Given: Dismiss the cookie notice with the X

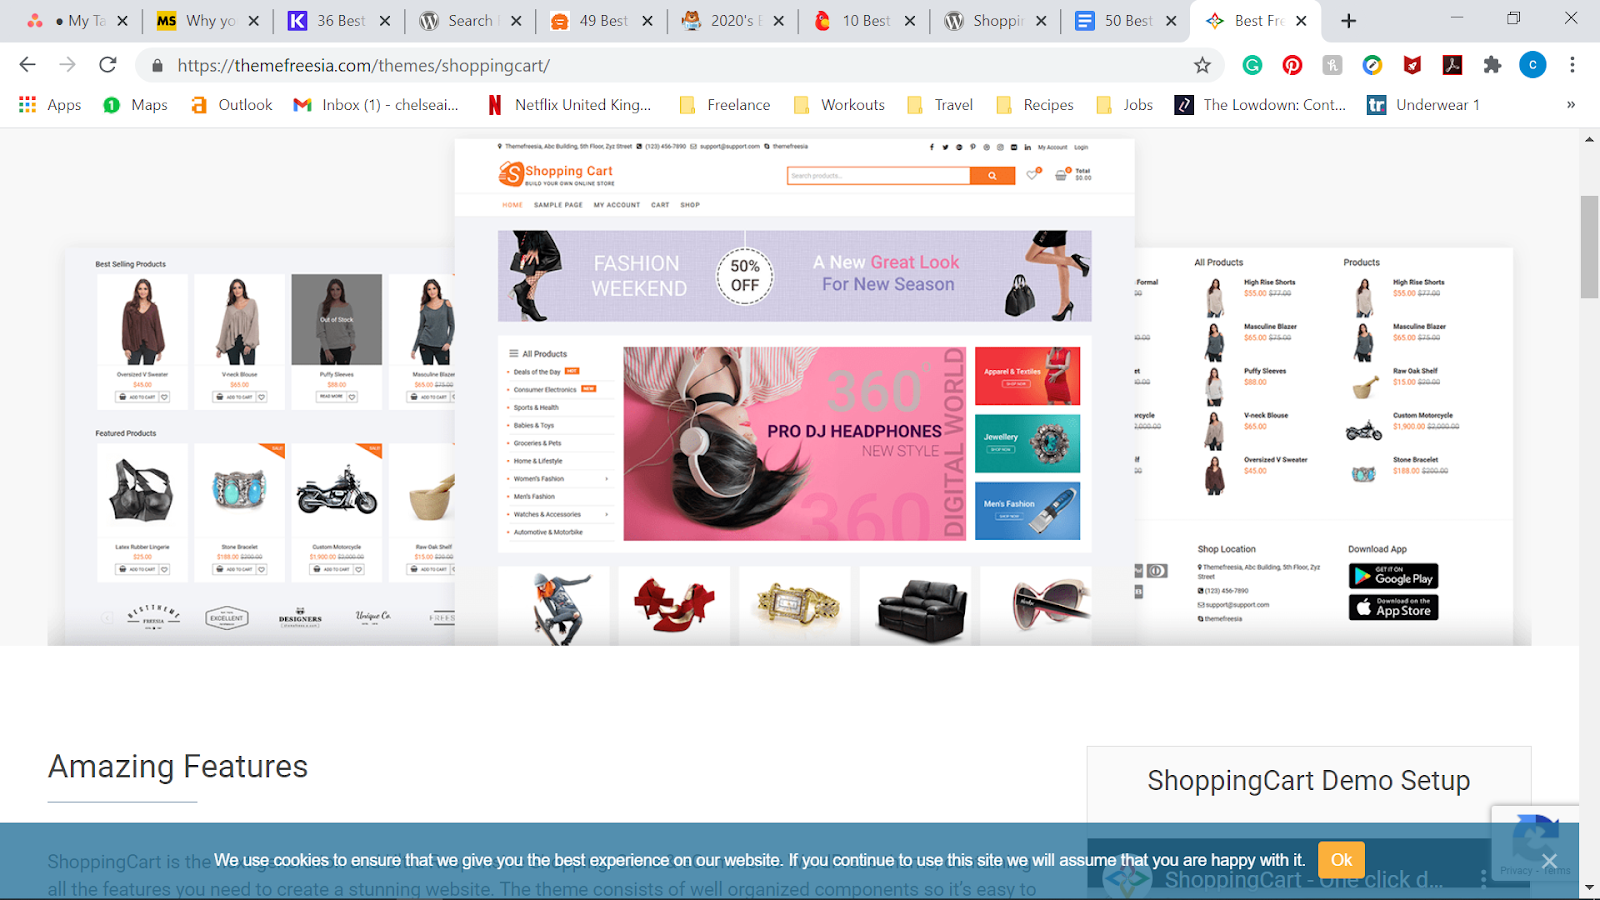Looking at the screenshot, I should (x=1549, y=861).
